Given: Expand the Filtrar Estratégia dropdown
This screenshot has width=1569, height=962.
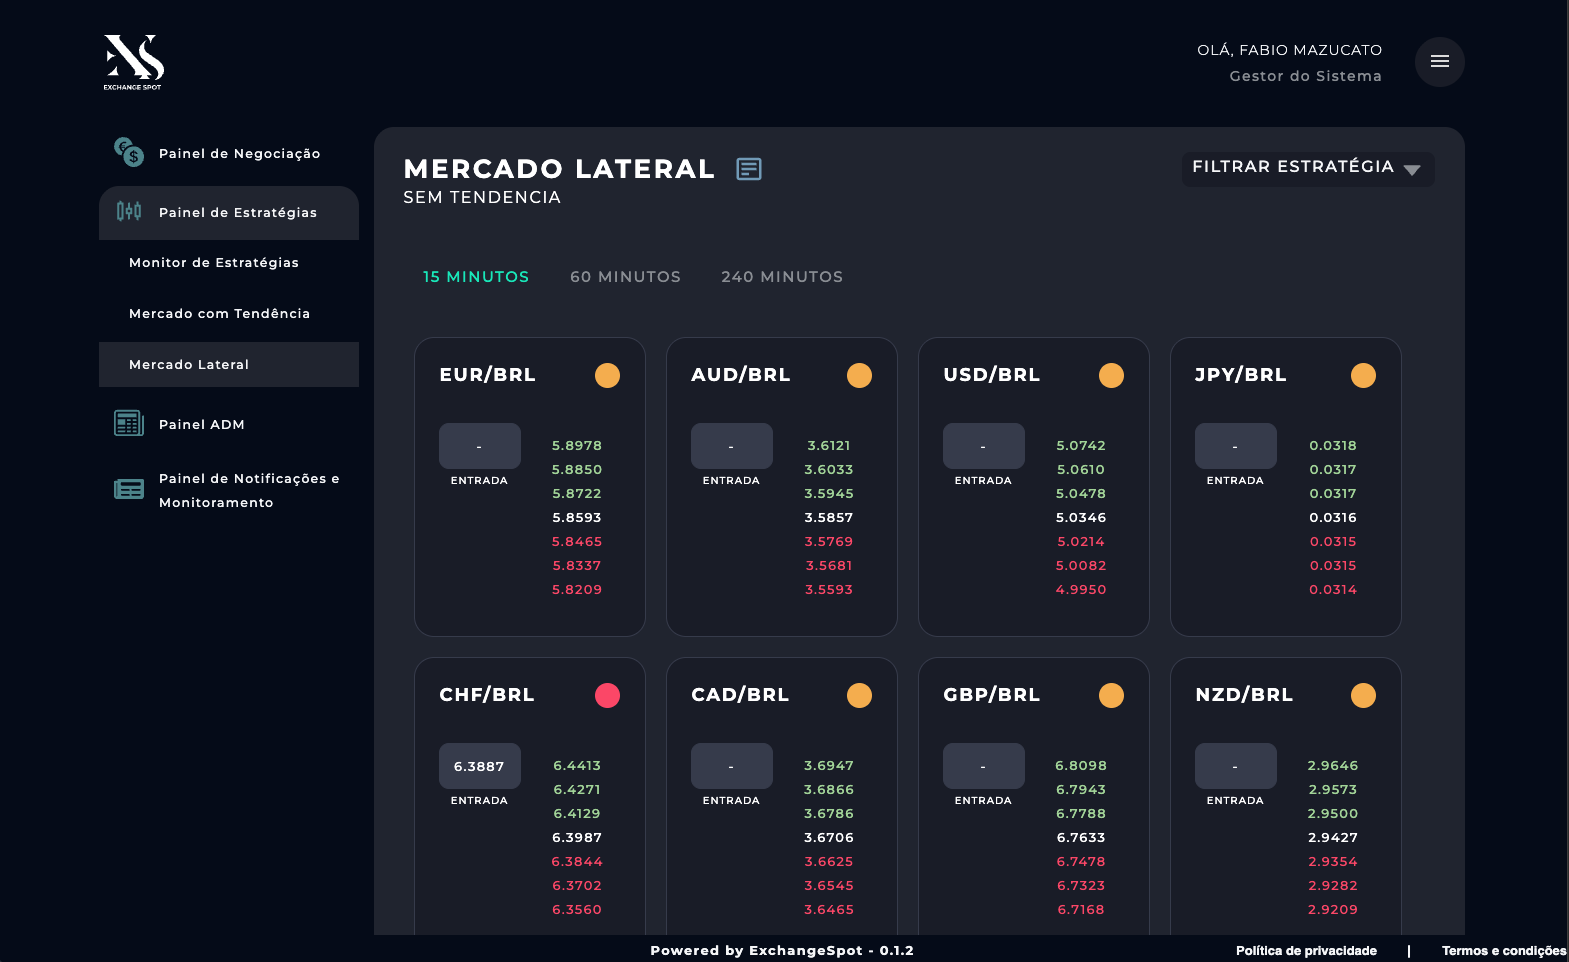Looking at the screenshot, I should [x=1308, y=169].
